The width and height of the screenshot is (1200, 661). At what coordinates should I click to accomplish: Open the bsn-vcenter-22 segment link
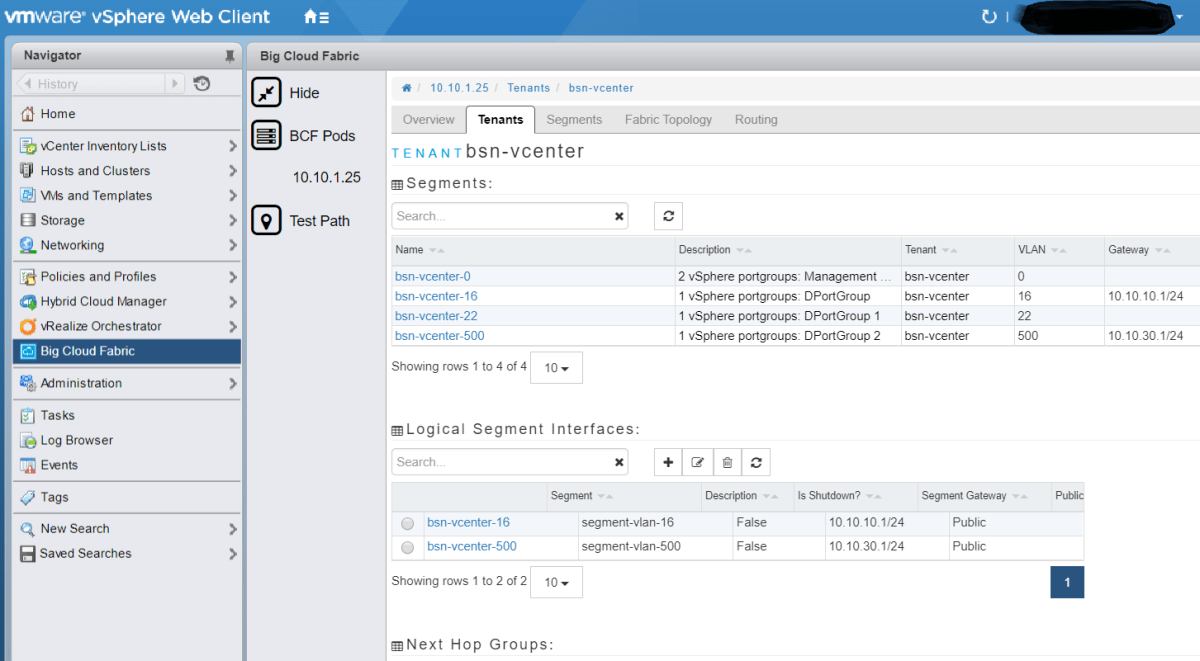[436, 315]
